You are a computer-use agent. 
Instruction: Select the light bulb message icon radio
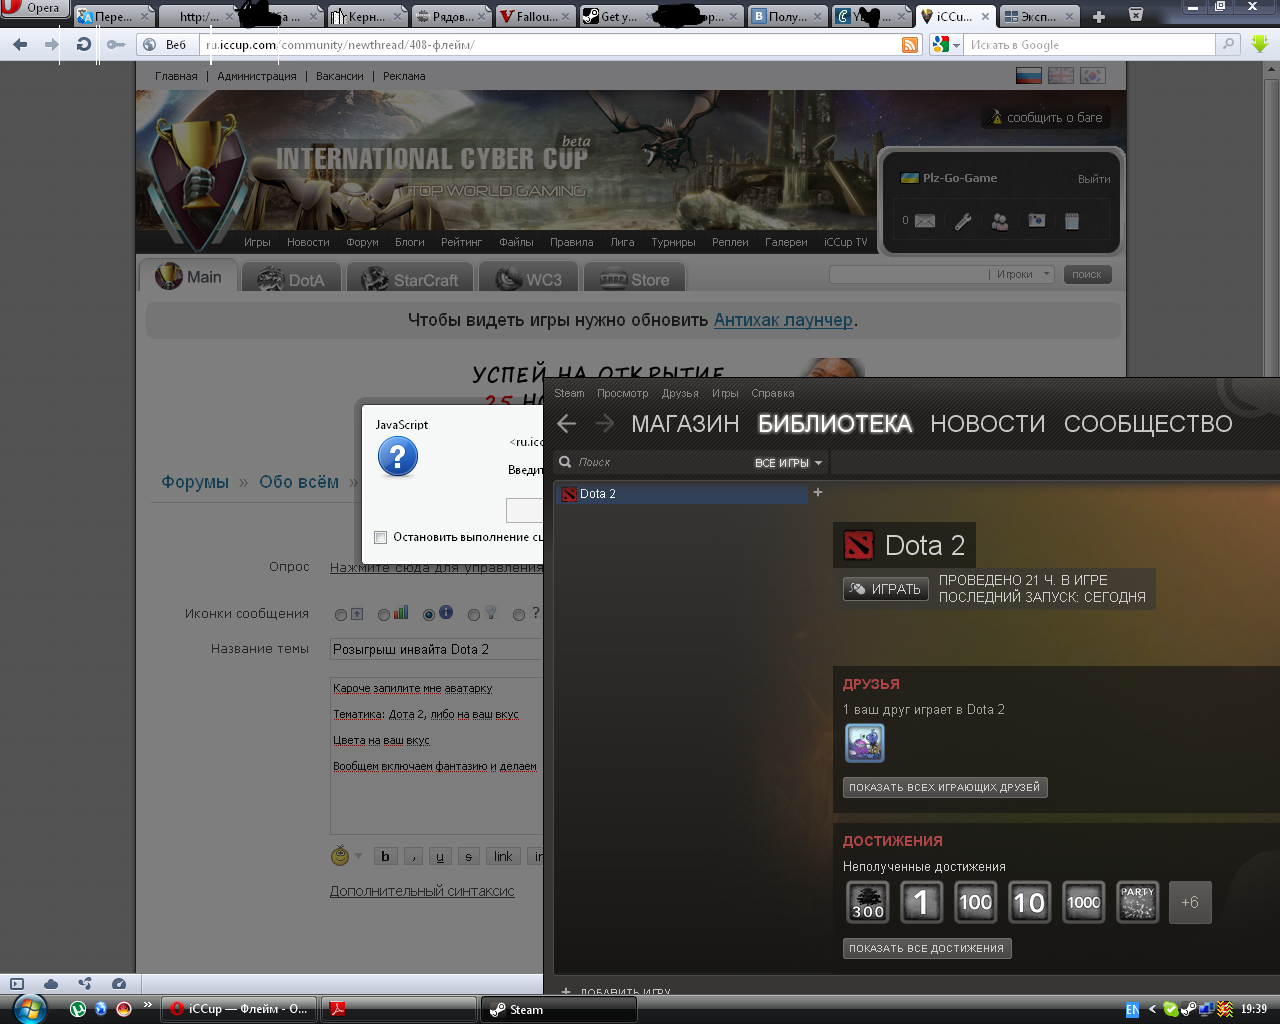click(x=474, y=615)
